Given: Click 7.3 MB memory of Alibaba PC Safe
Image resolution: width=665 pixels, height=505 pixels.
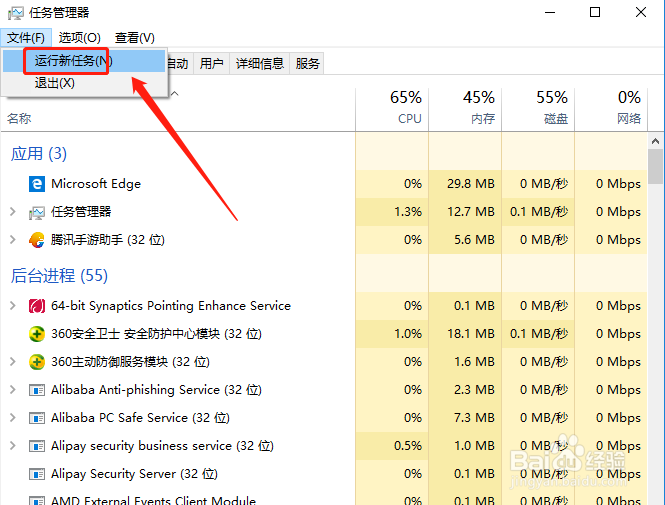Looking at the screenshot, I should tap(475, 418).
